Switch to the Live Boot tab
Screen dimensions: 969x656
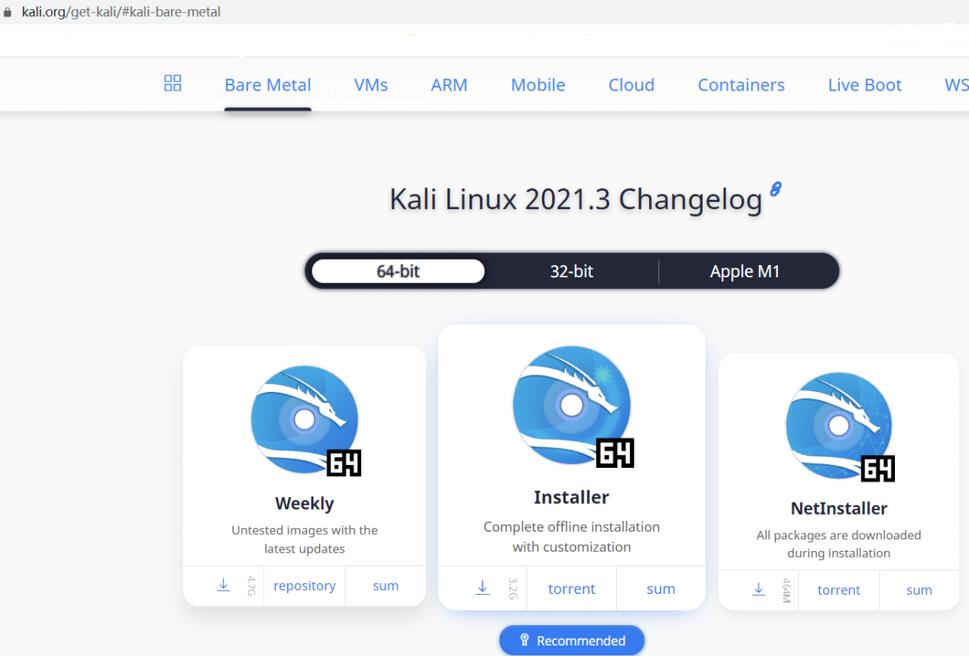coord(864,85)
